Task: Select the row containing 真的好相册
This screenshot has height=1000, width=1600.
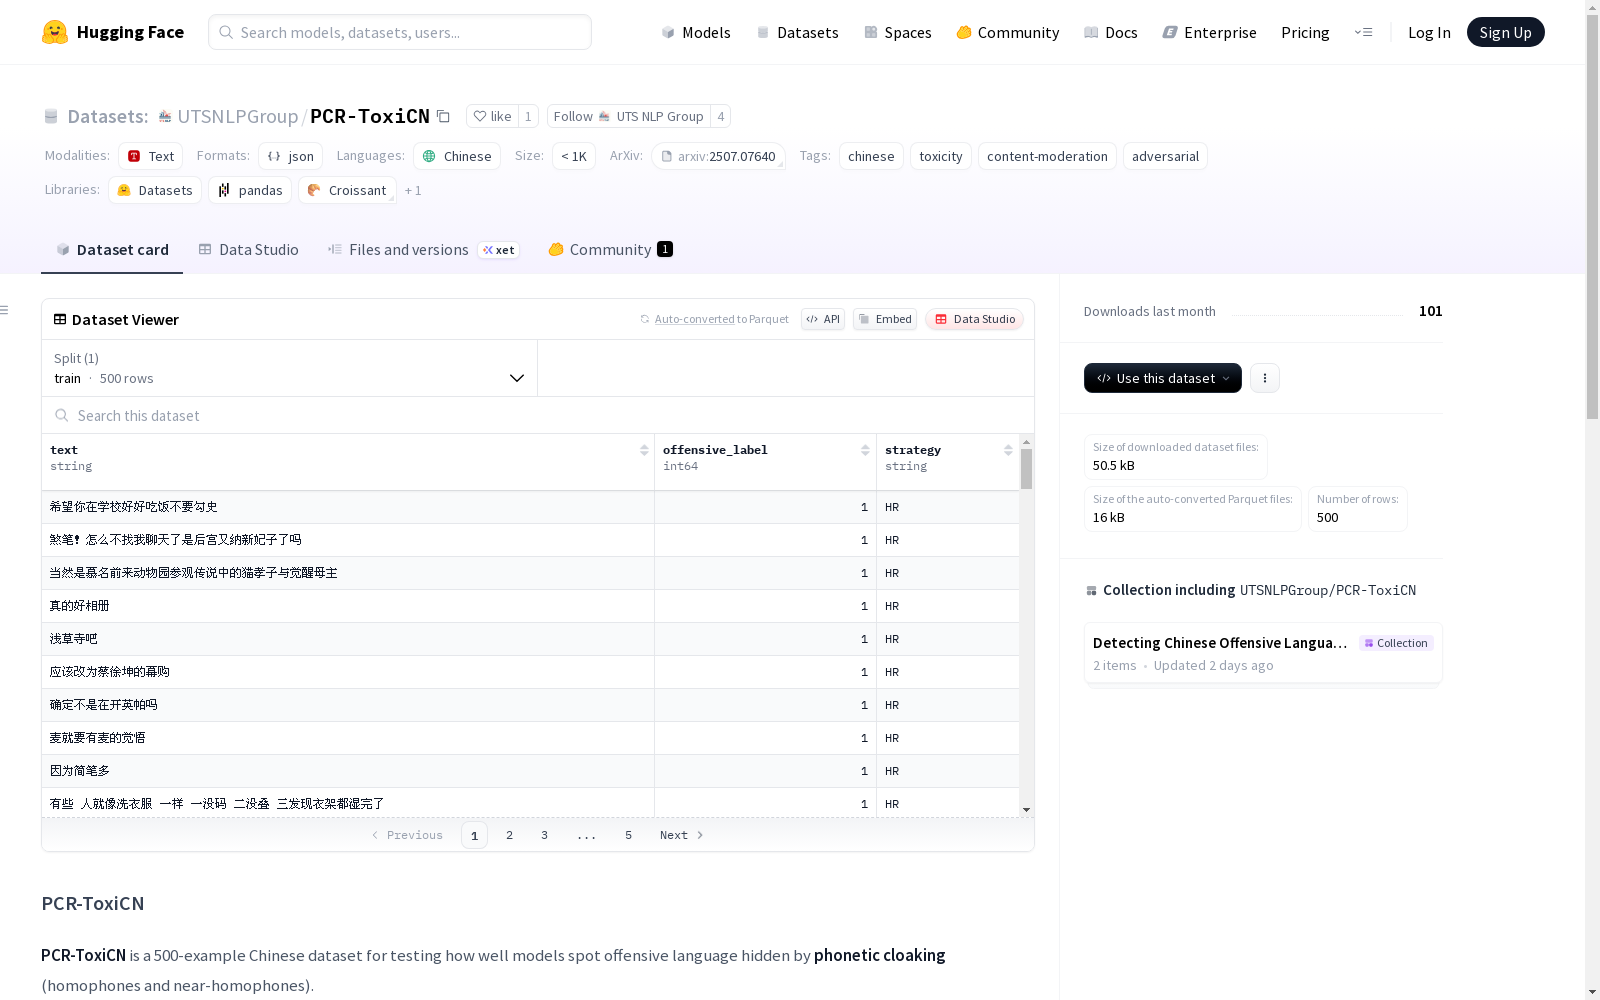Action: point(530,606)
